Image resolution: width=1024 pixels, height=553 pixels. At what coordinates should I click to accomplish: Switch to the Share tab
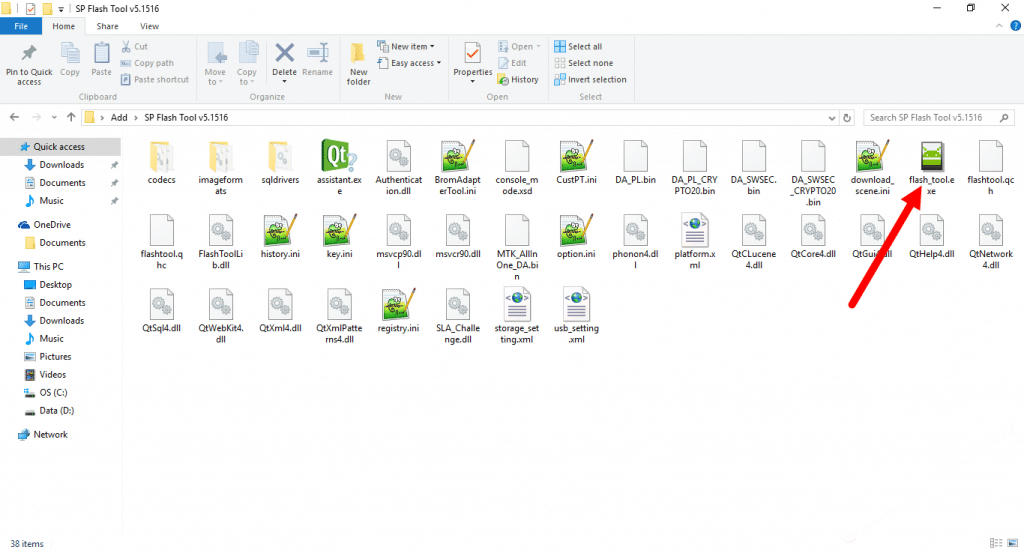pyautogui.click(x=107, y=26)
